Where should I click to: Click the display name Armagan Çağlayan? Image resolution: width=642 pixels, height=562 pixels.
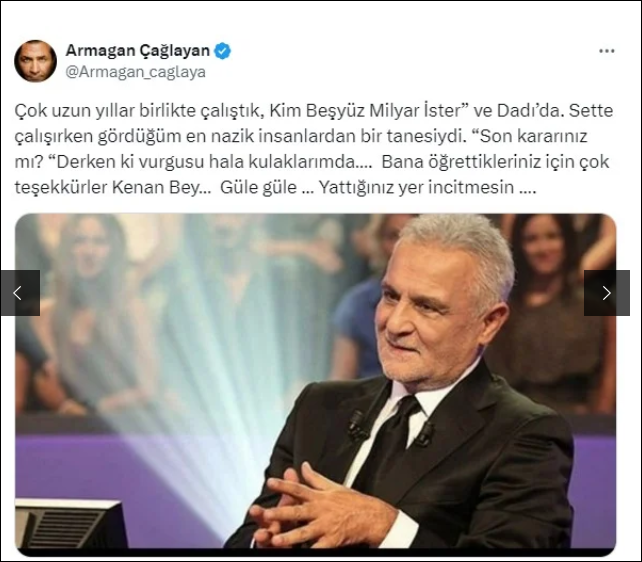pos(138,51)
